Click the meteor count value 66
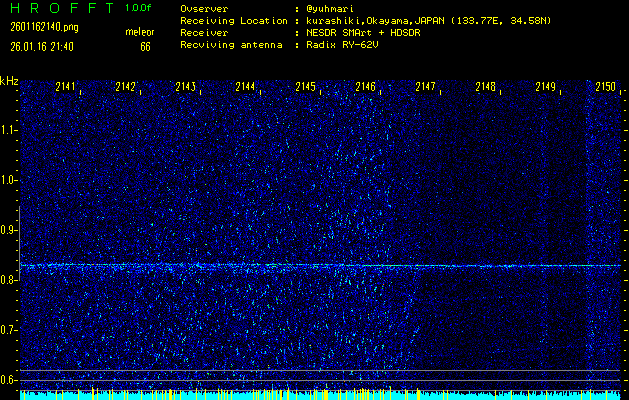Screen dimensions: 629x400 pos(145,46)
